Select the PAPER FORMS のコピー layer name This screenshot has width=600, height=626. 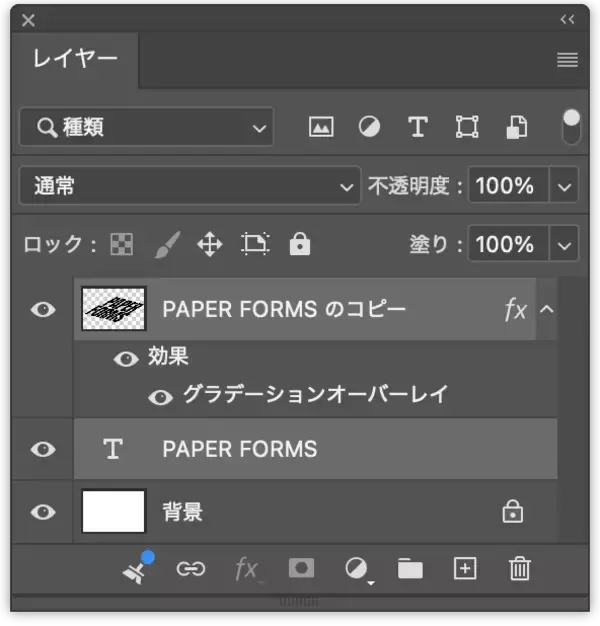pos(284,309)
